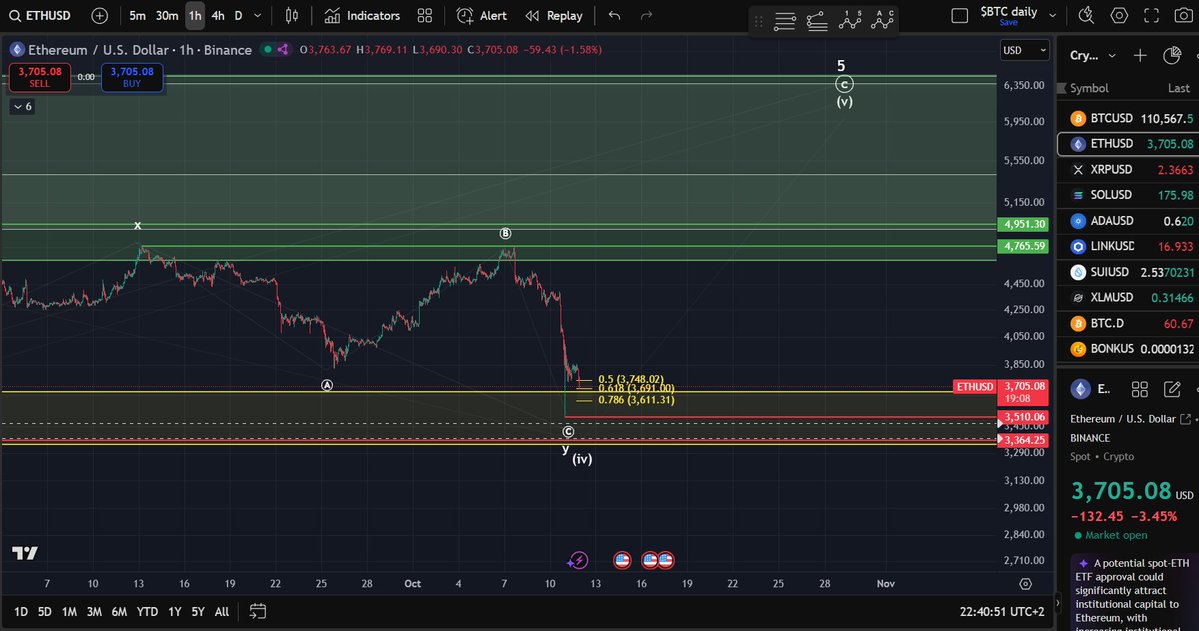The width and height of the screenshot is (1199, 631).
Task: Select LINKUSD in the watchlist
Action: pos(1129,246)
